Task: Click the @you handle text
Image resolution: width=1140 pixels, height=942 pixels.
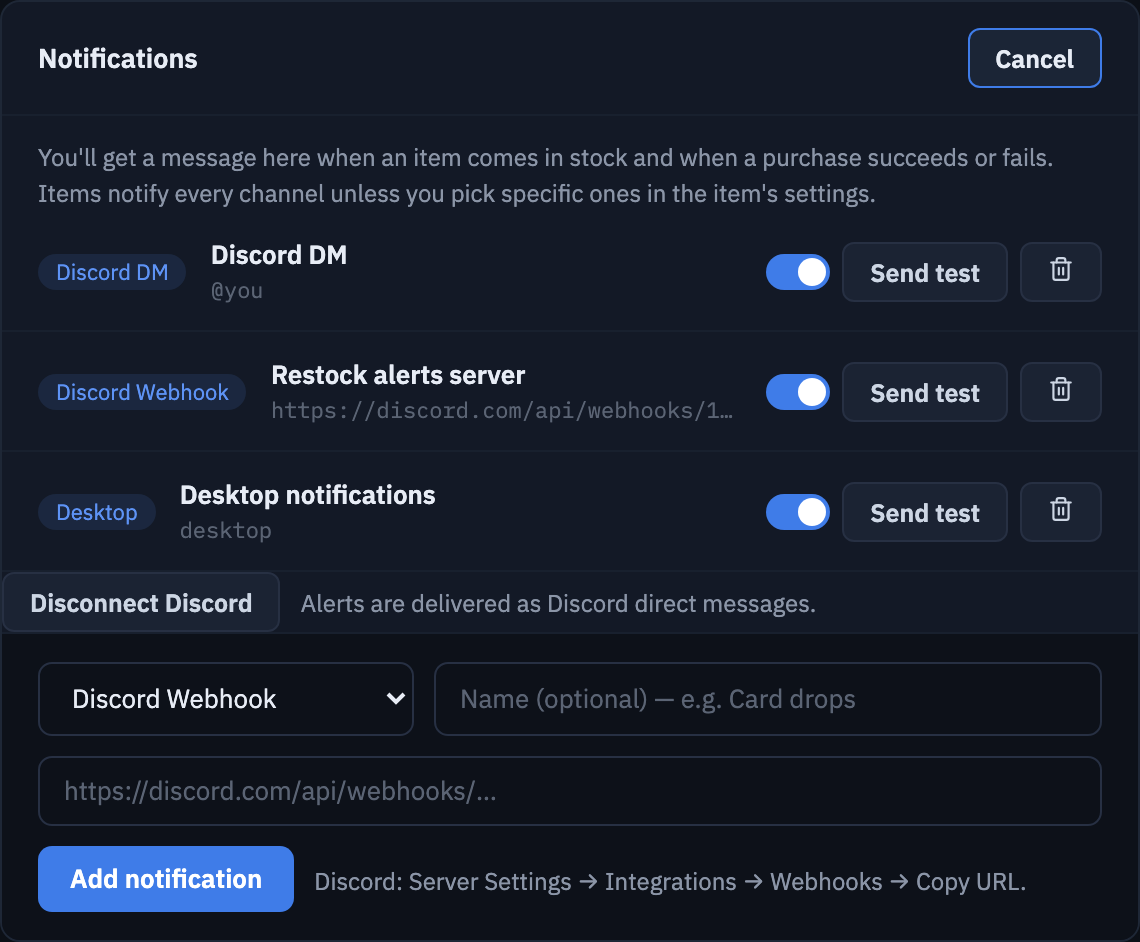Action: 237,291
